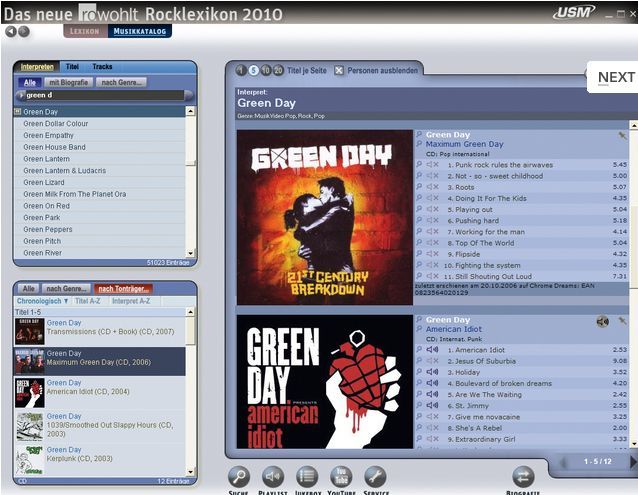Viewport: 638px width, 495px height.
Task: Expand the Green Day entry in artist list
Action: coord(17,111)
